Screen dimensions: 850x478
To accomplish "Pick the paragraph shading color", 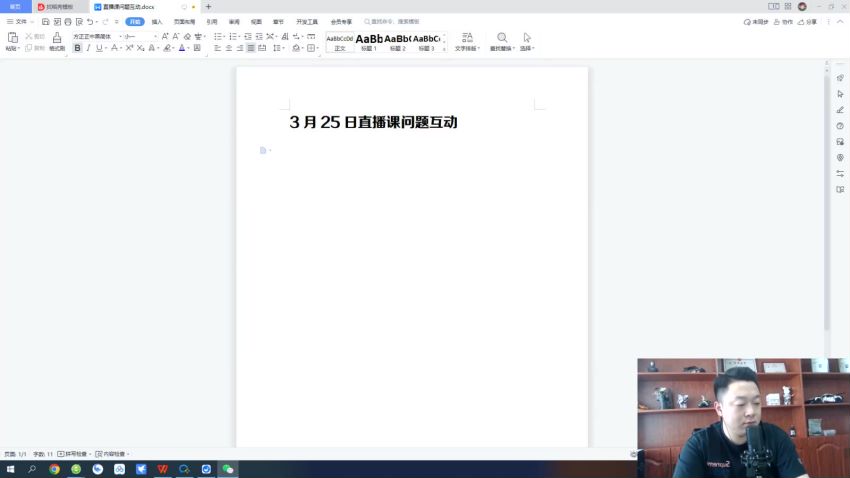I will (296, 48).
